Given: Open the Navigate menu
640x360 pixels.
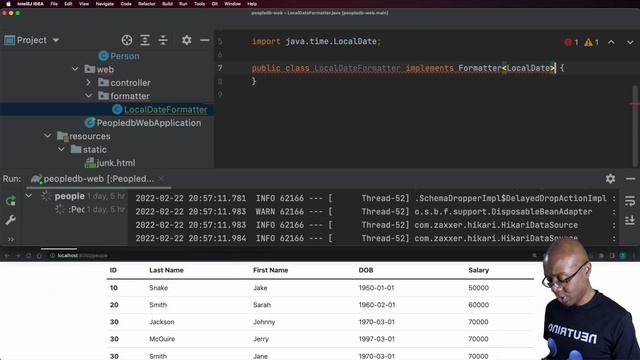Looking at the screenshot, I should point(104,4).
